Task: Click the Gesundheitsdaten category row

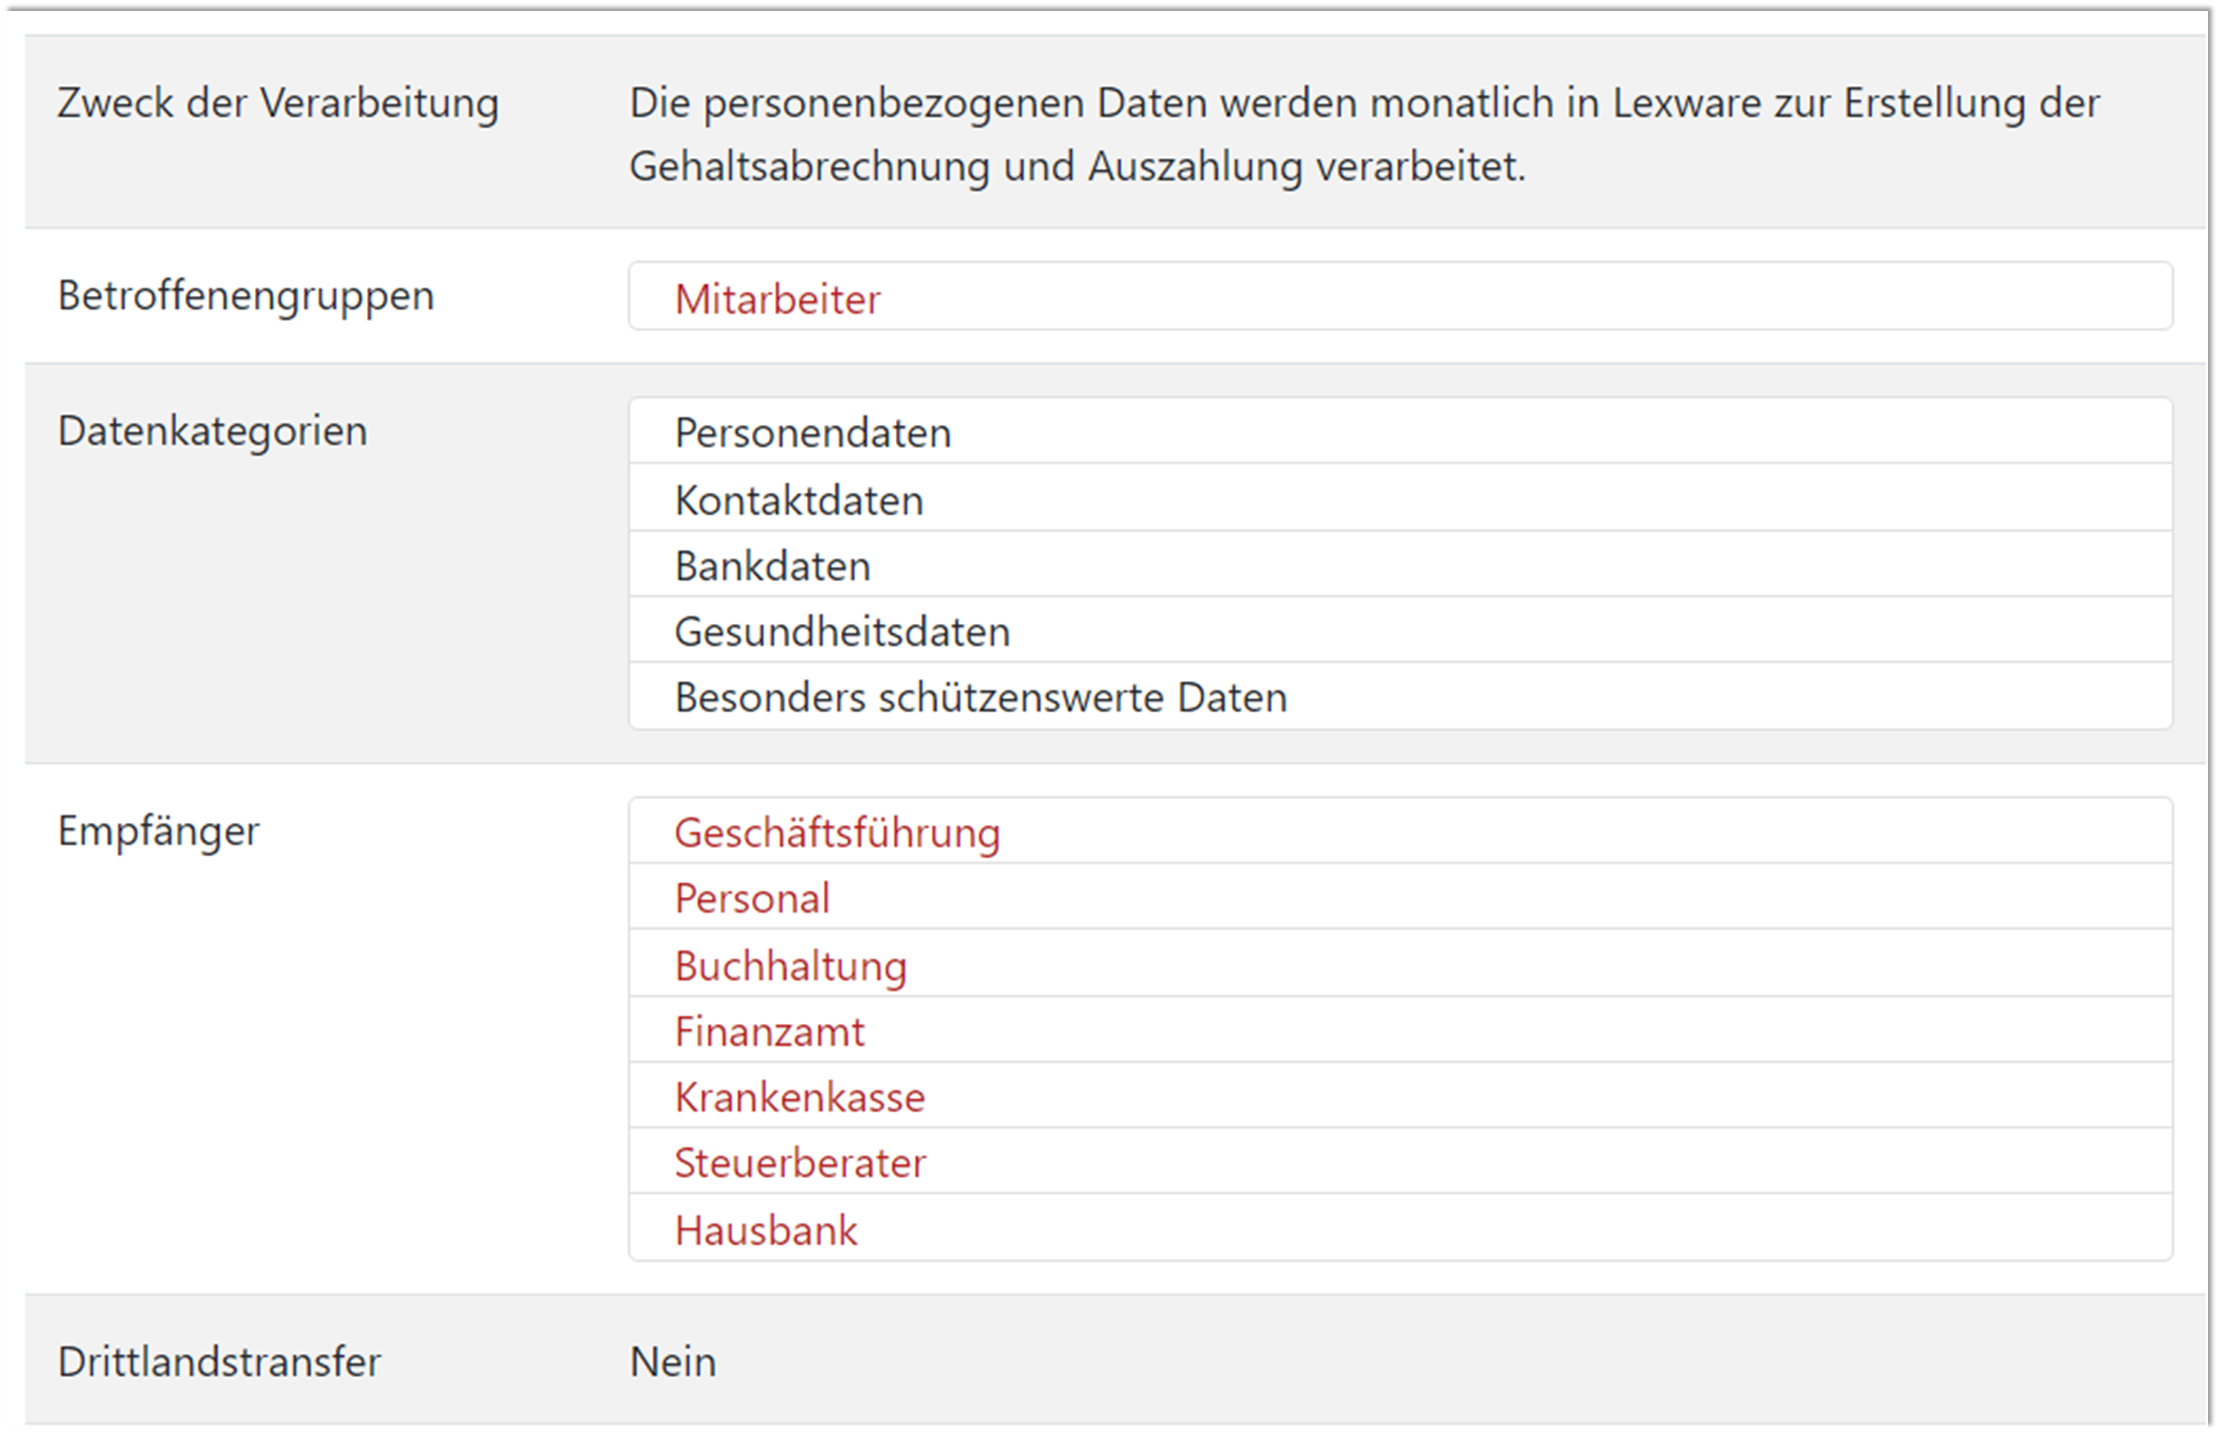Action: [843, 631]
